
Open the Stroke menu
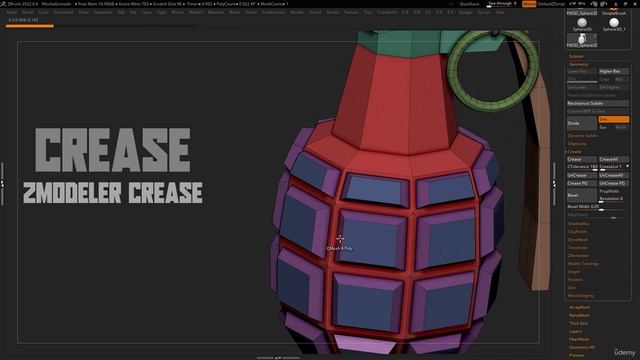(x=332, y=13)
